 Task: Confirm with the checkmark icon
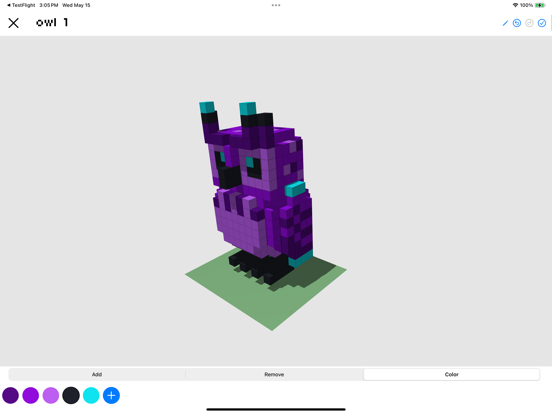542,23
